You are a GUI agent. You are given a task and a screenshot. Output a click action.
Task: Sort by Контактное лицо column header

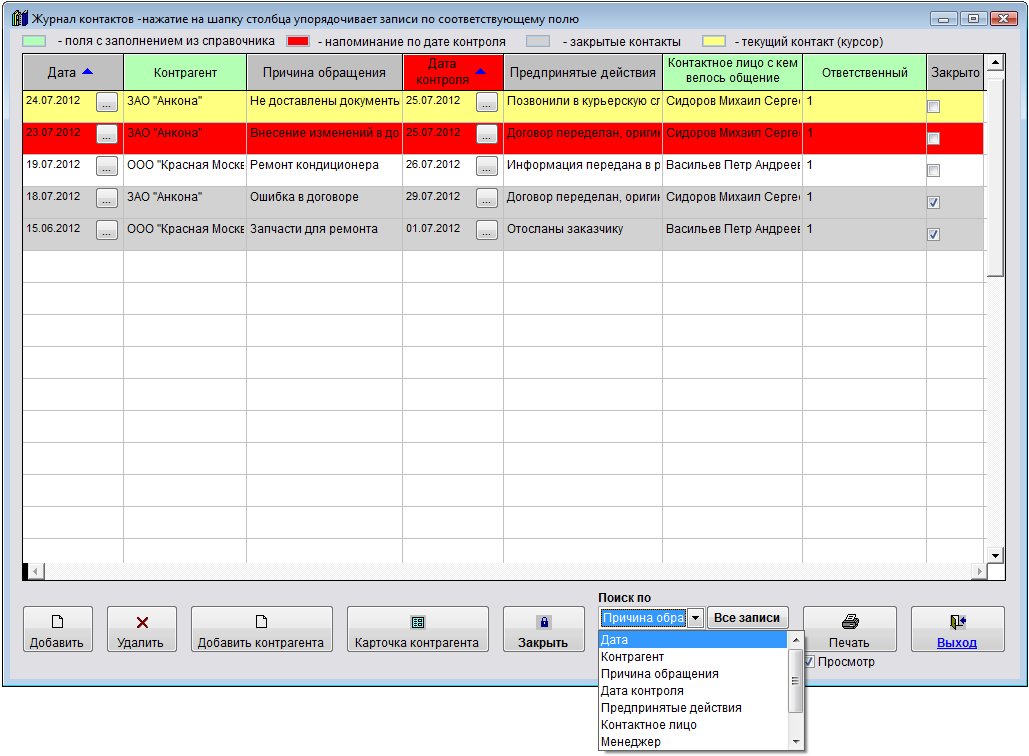732,72
